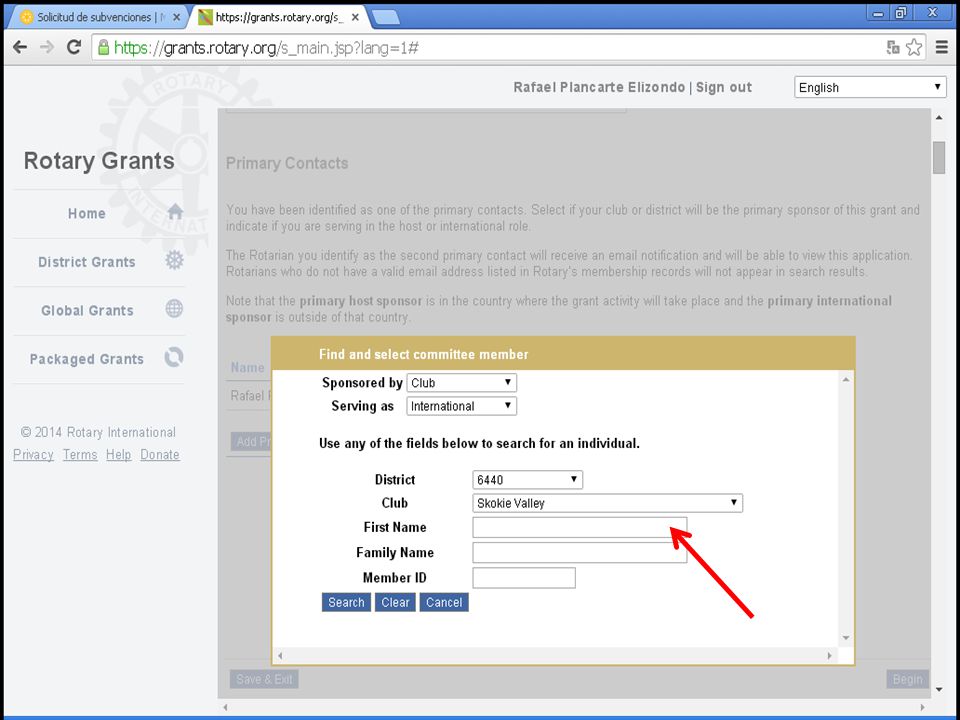Click the browser address bar URL
Viewport: 960px width, 720px height.
tap(266, 48)
